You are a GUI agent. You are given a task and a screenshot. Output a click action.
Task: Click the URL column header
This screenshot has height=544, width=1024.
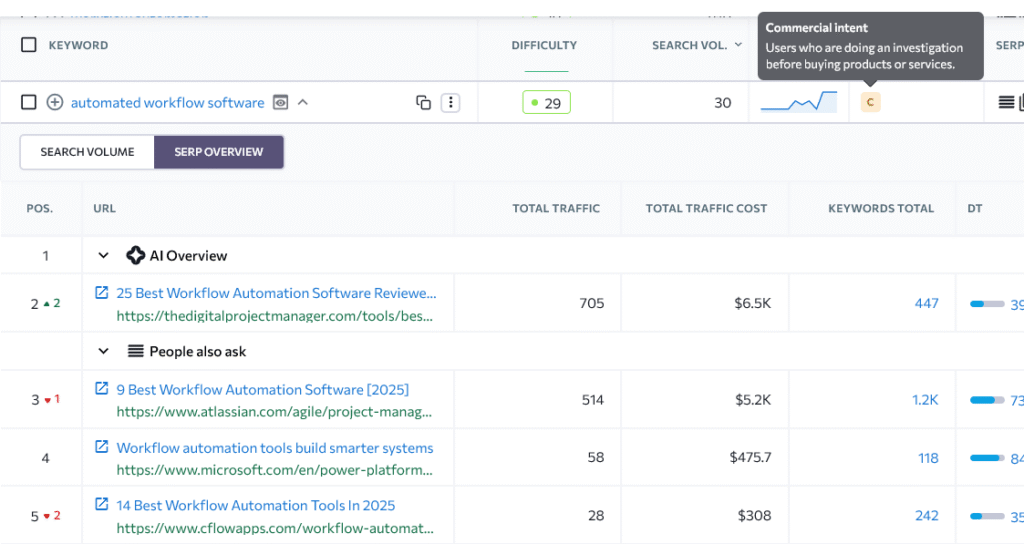[104, 208]
